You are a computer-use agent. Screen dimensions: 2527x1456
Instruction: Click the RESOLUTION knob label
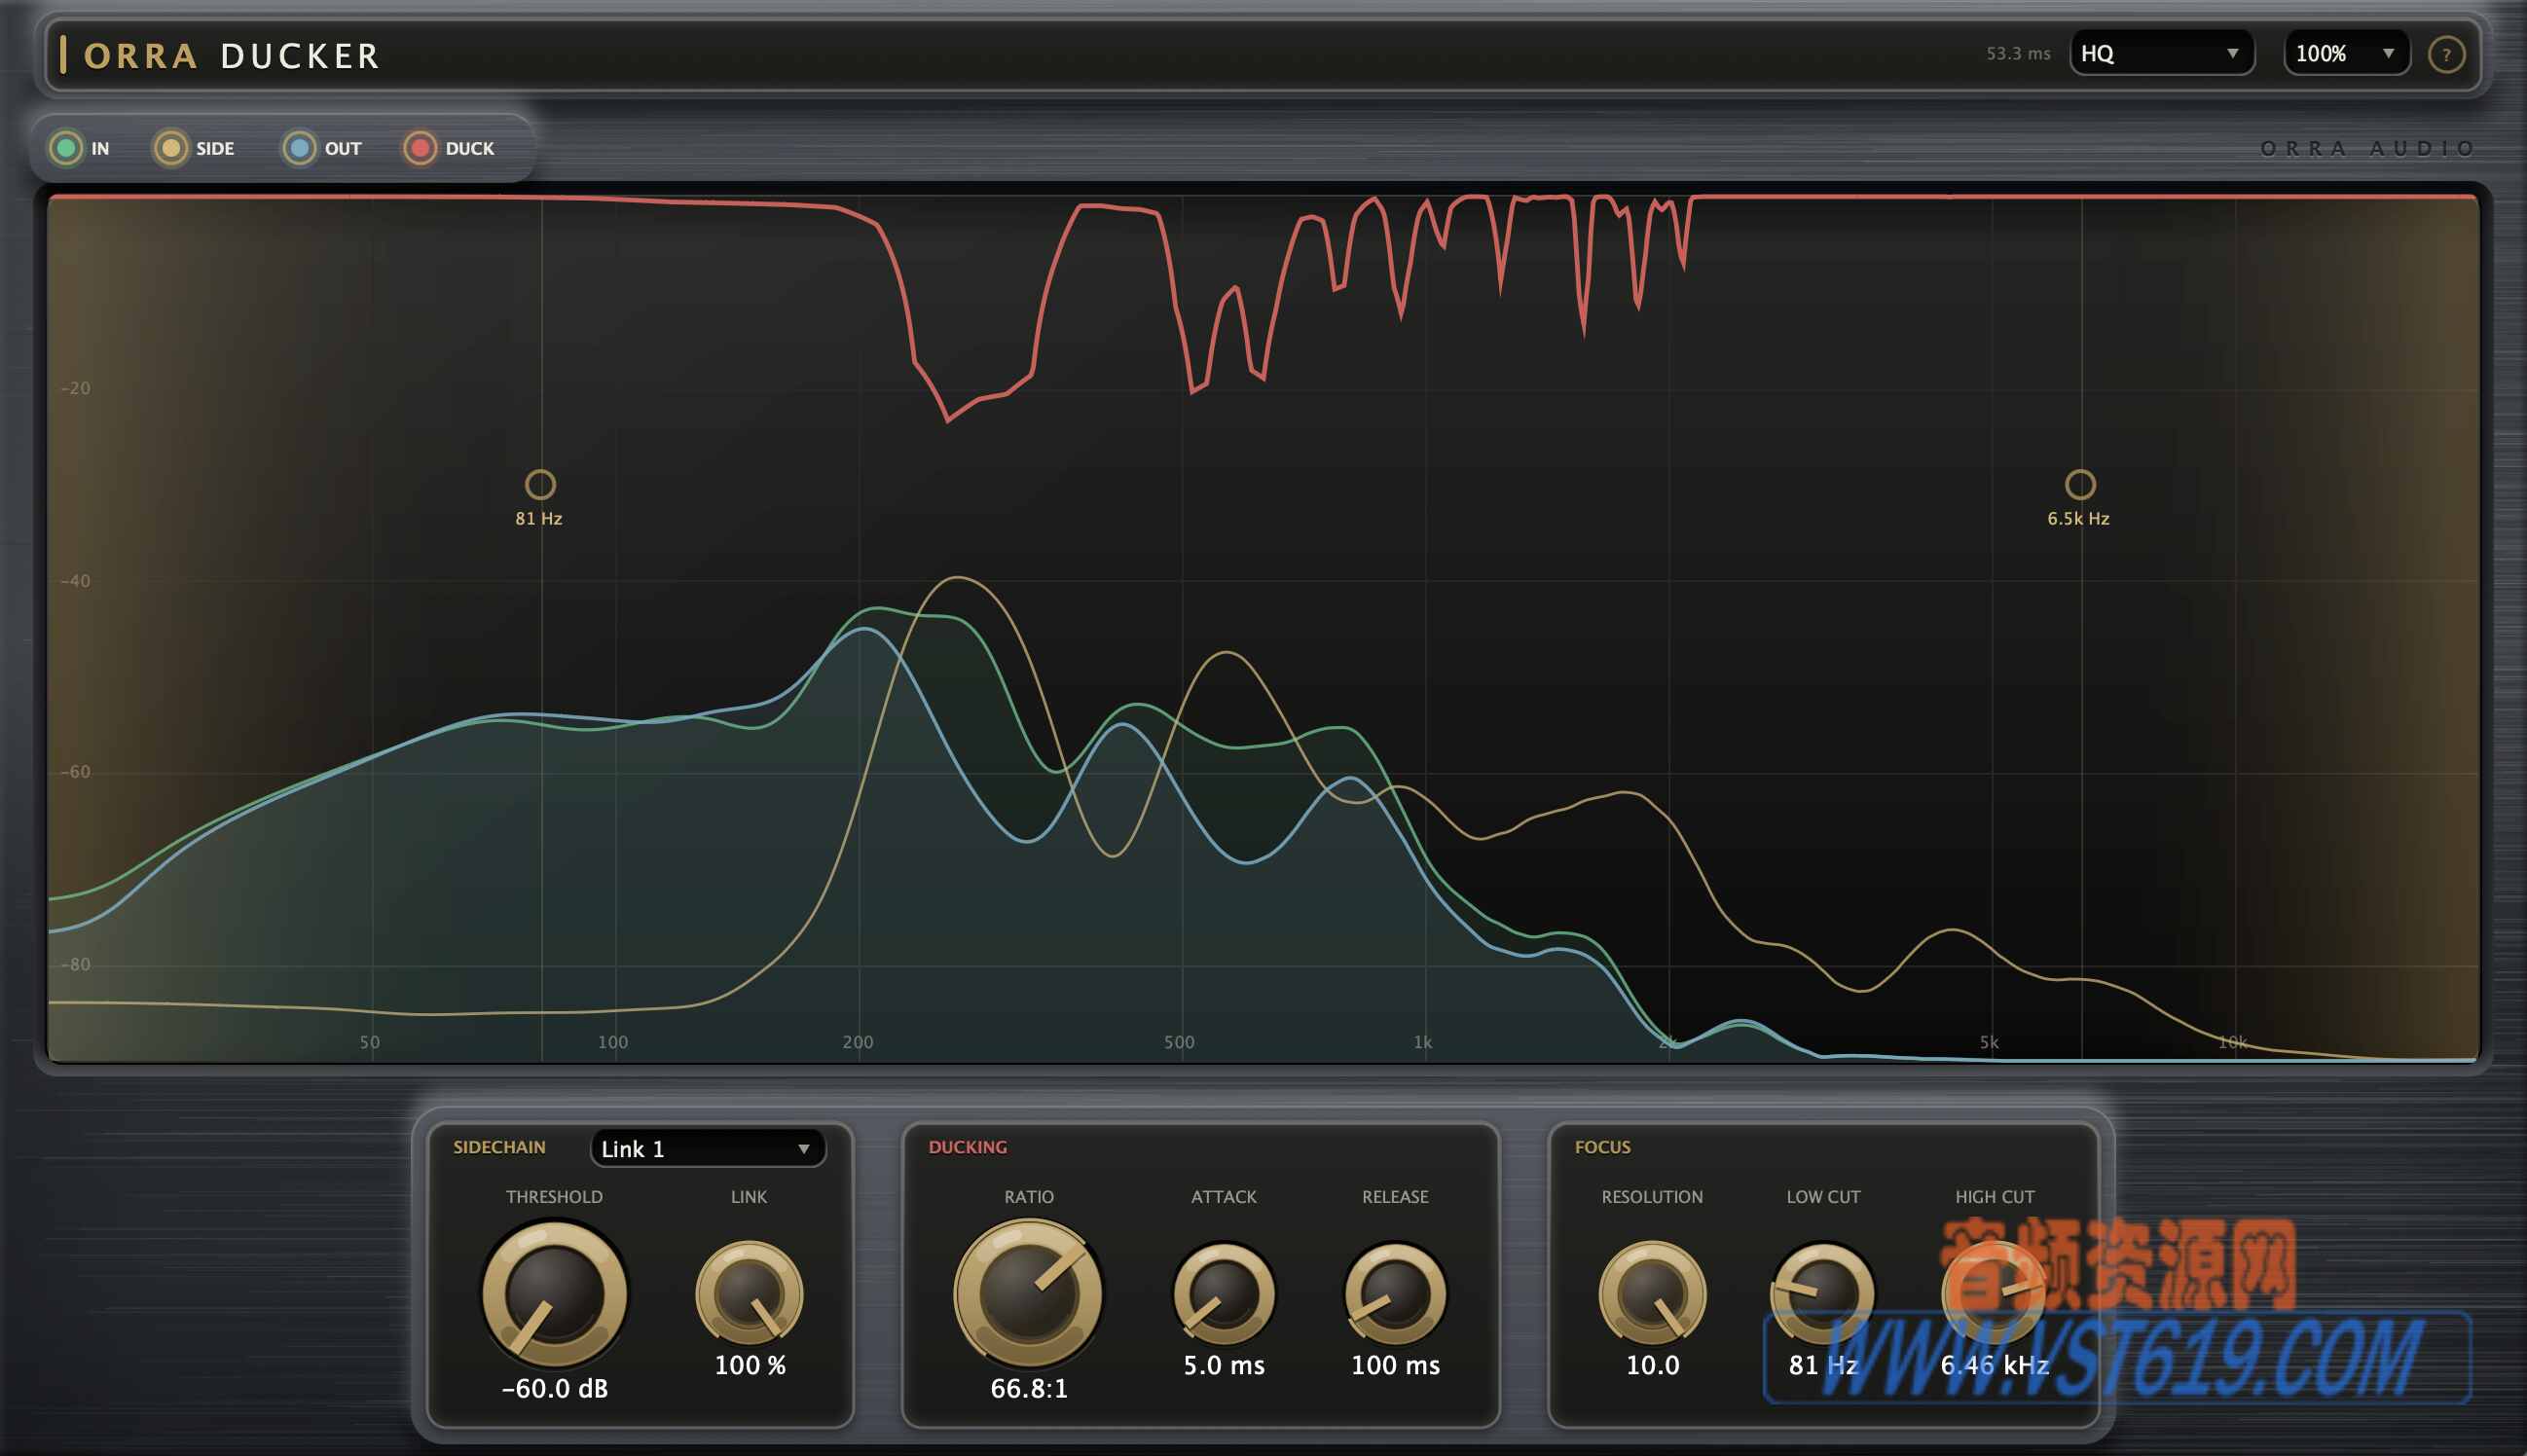point(1652,1197)
